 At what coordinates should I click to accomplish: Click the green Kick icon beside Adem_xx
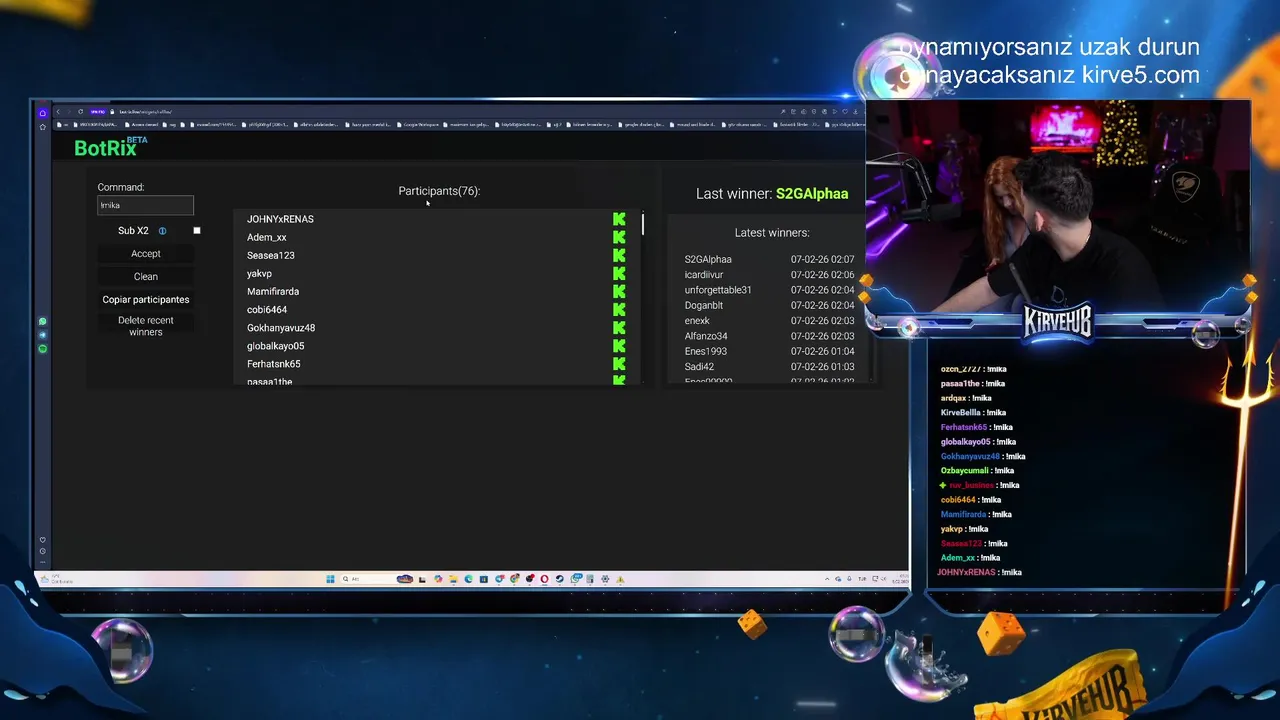619,237
